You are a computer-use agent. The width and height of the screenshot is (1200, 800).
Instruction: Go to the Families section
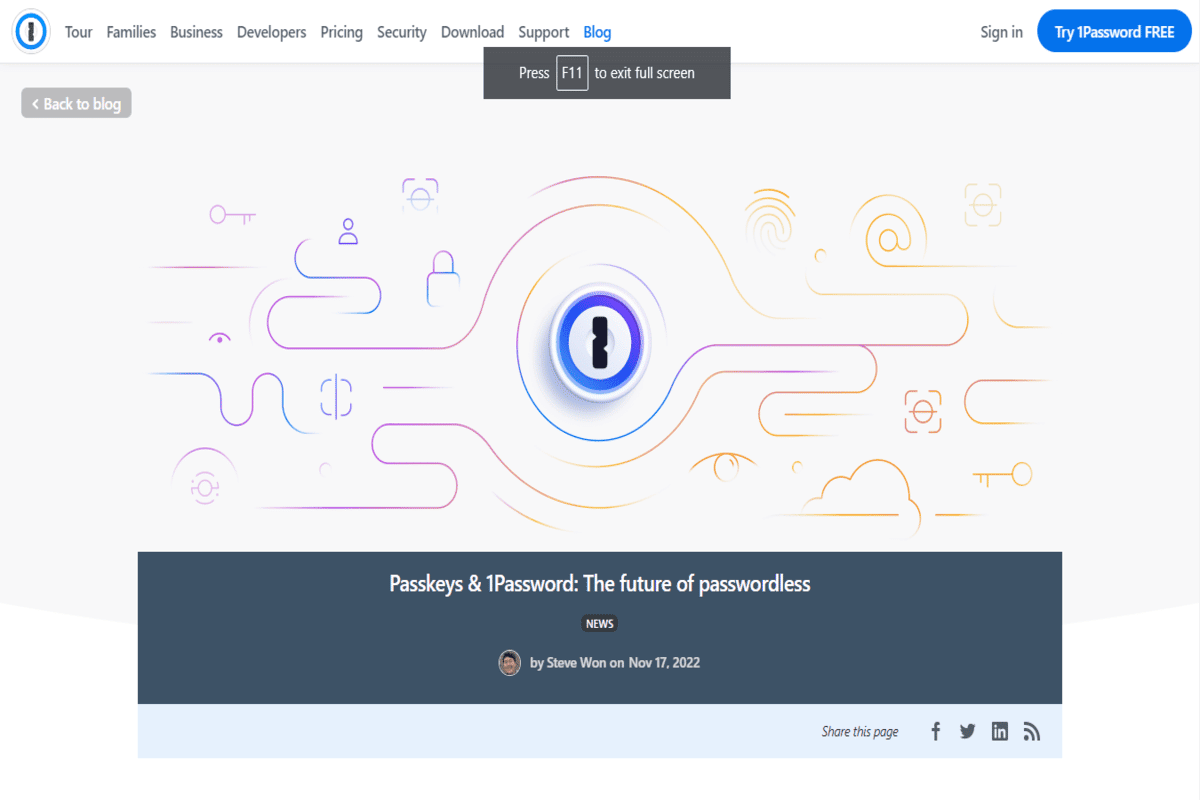[x=131, y=32]
